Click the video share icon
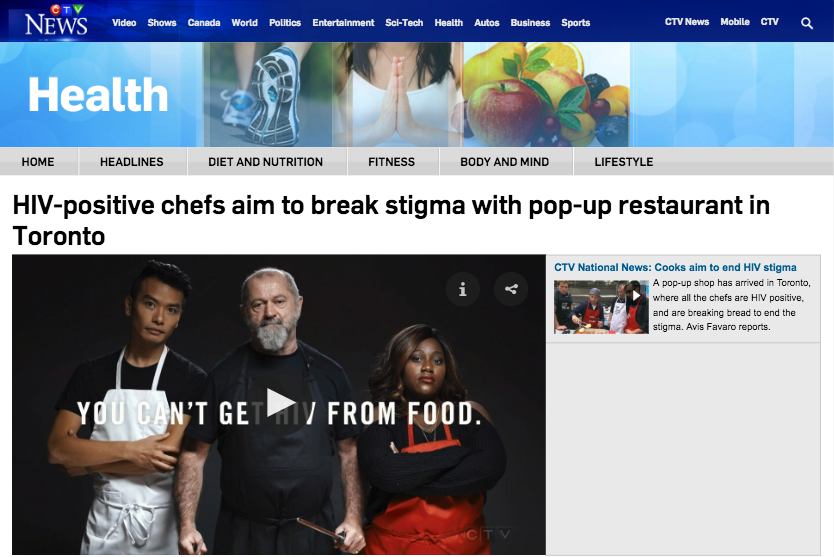Viewport: 834px width, 557px height. [x=511, y=289]
